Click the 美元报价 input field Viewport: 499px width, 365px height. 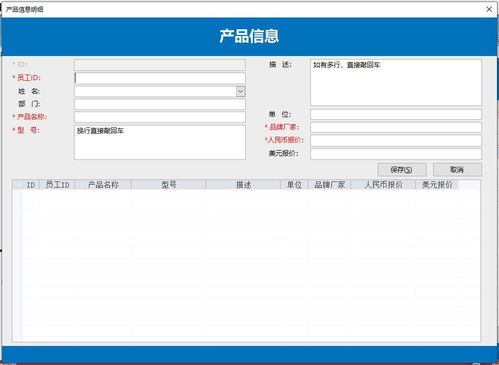(x=396, y=154)
